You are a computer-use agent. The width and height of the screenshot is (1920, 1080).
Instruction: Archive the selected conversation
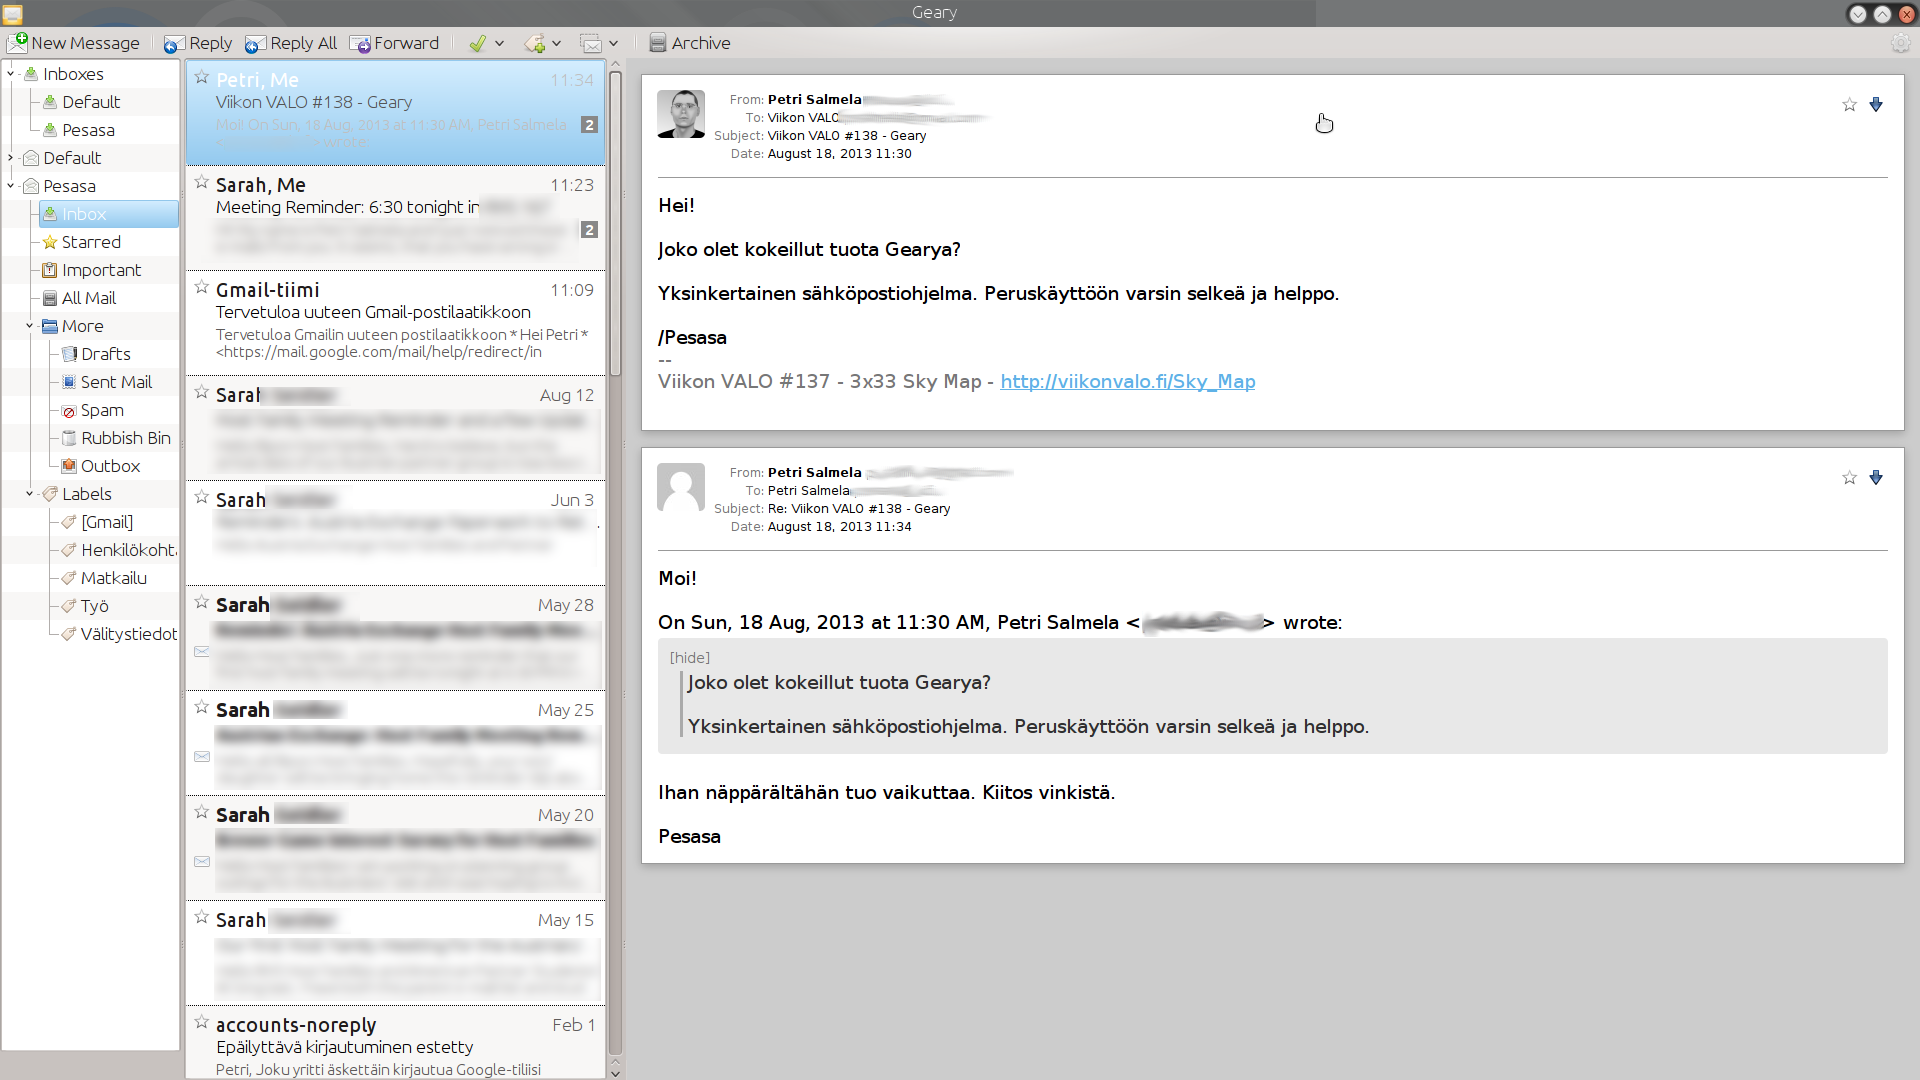coord(690,43)
